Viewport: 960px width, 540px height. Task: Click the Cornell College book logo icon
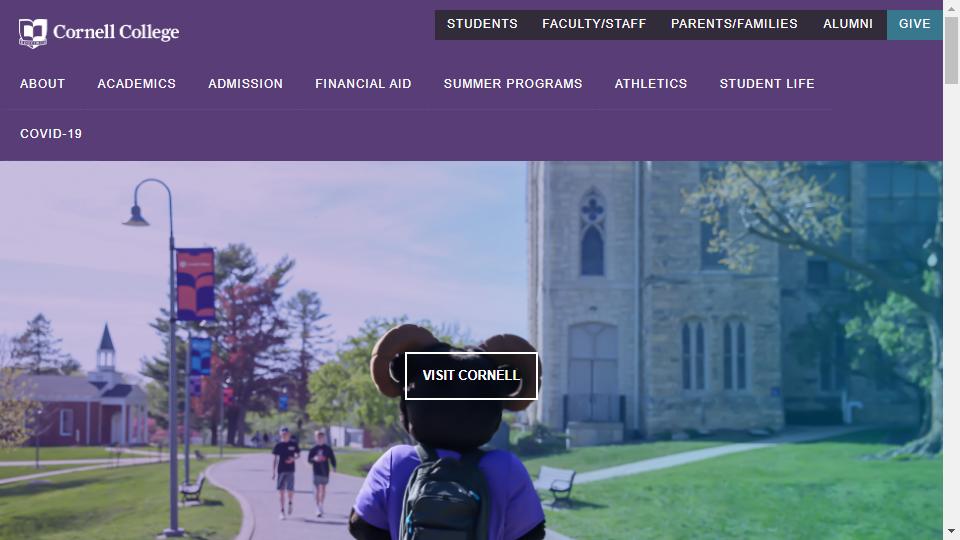32,33
